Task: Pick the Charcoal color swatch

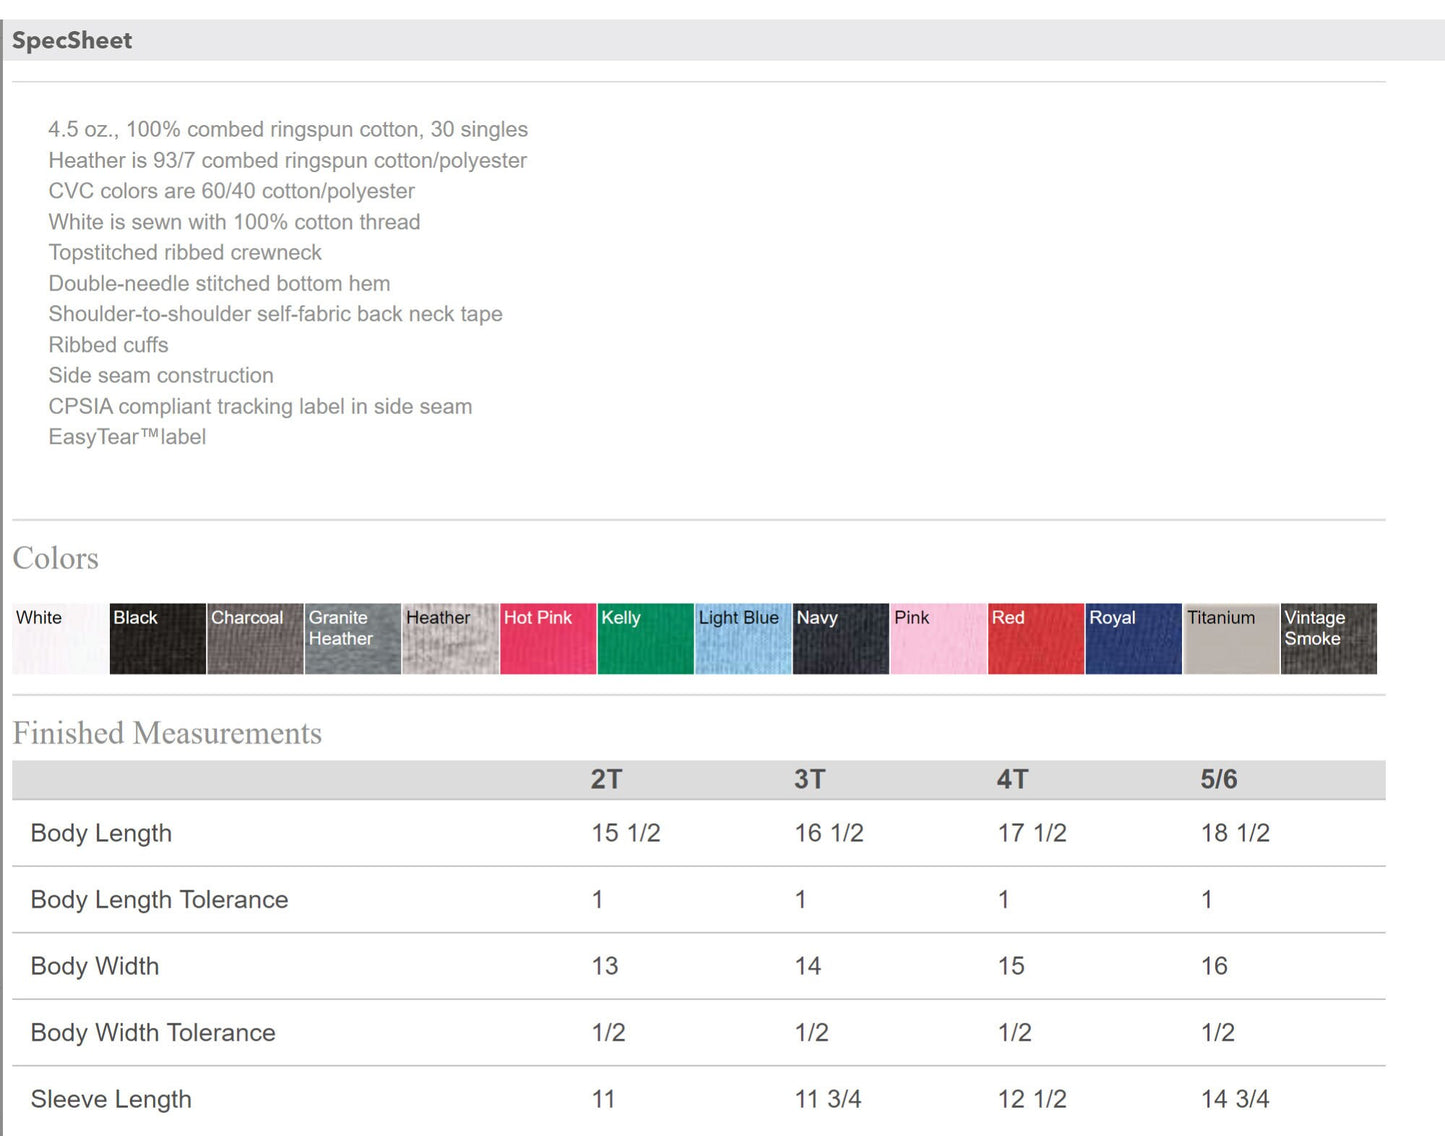Action: tap(255, 638)
